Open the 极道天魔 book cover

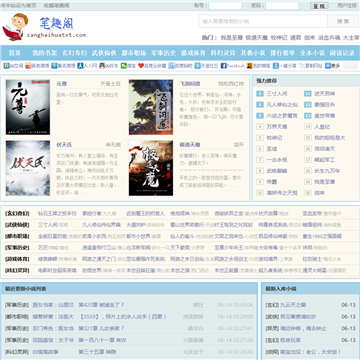click(151, 168)
